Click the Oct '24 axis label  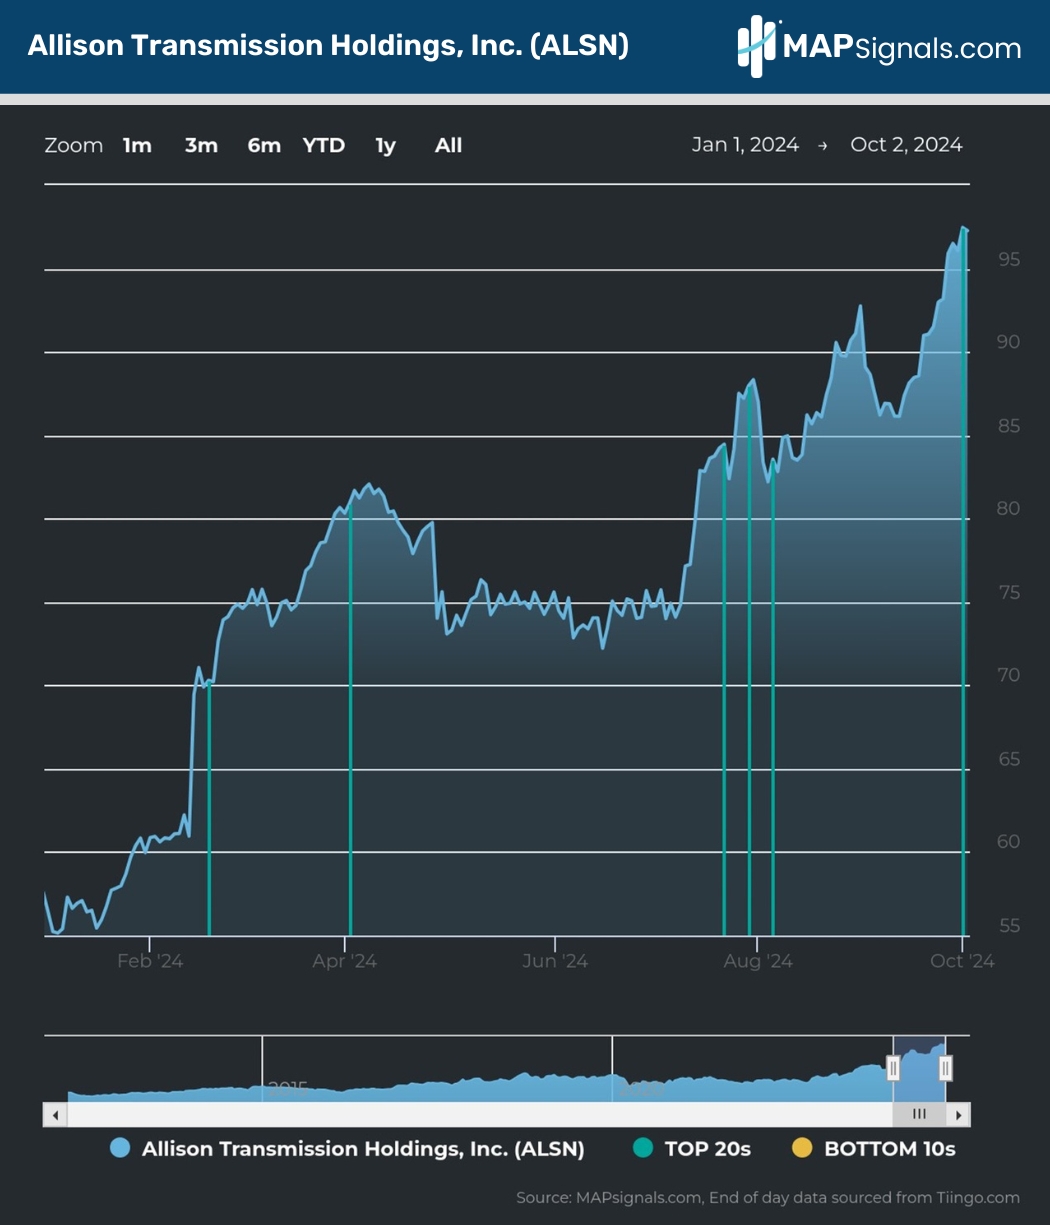962,961
